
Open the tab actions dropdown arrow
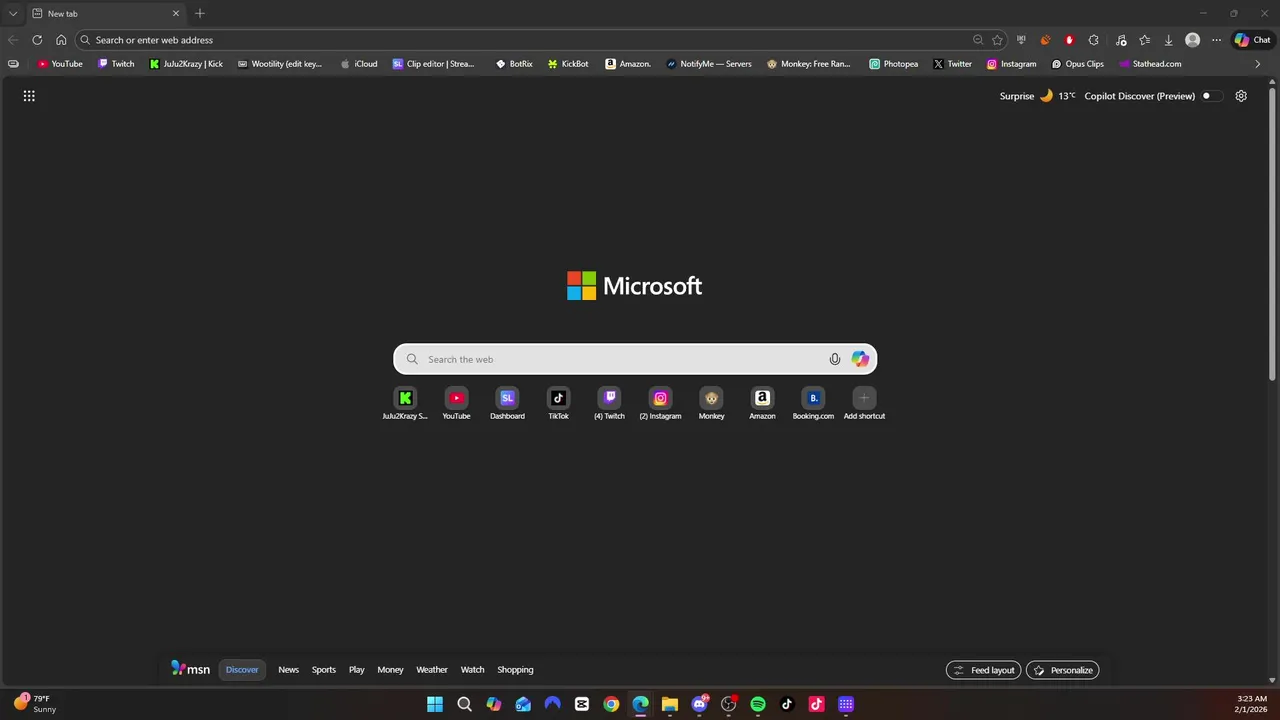point(13,14)
